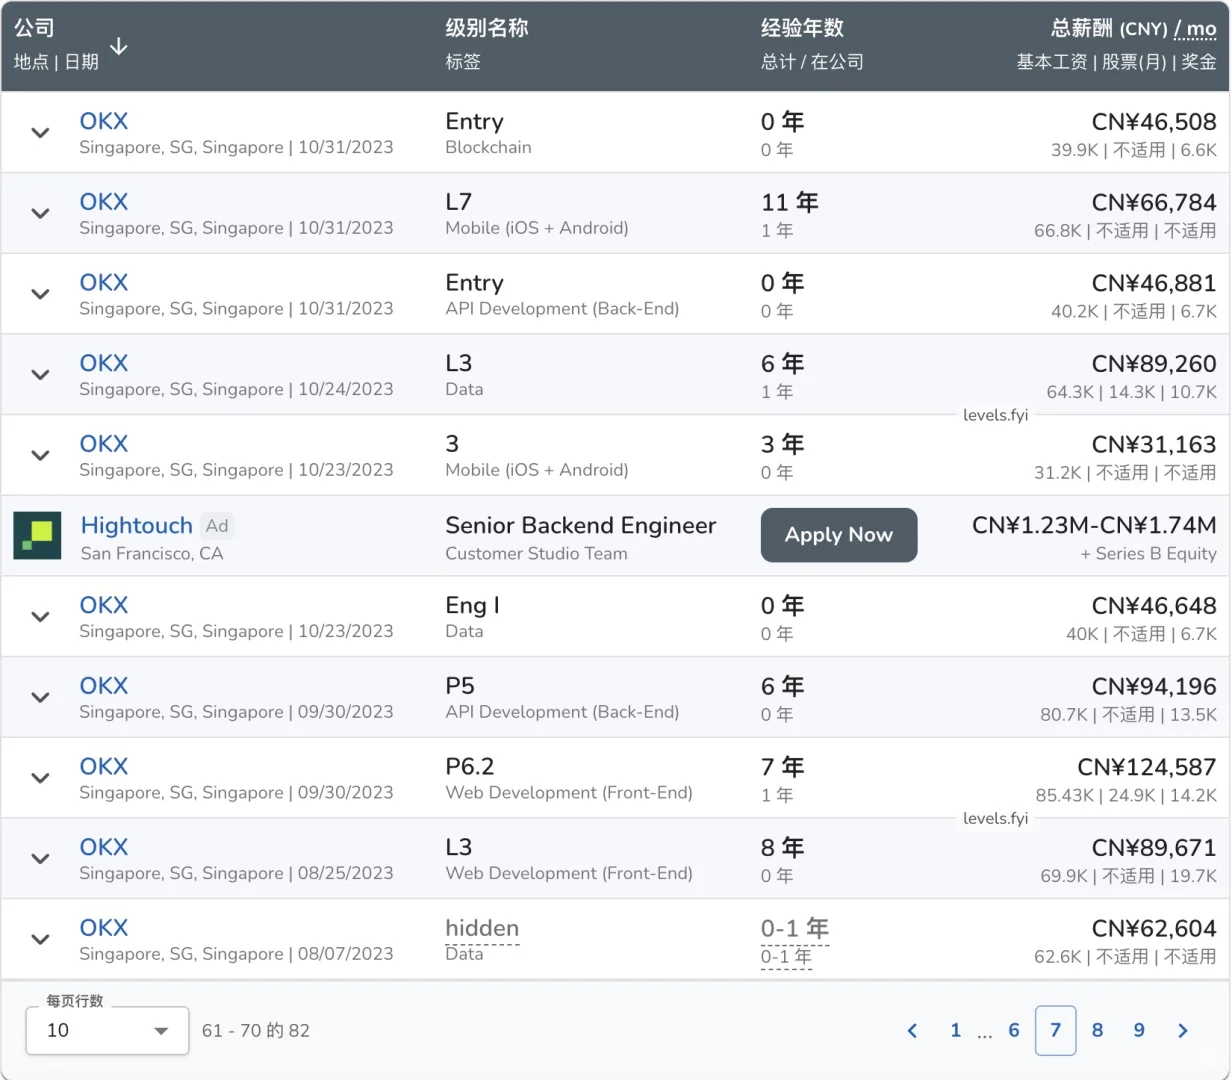Click the 公司 column header
This screenshot has height=1080, width=1232.
[34, 28]
